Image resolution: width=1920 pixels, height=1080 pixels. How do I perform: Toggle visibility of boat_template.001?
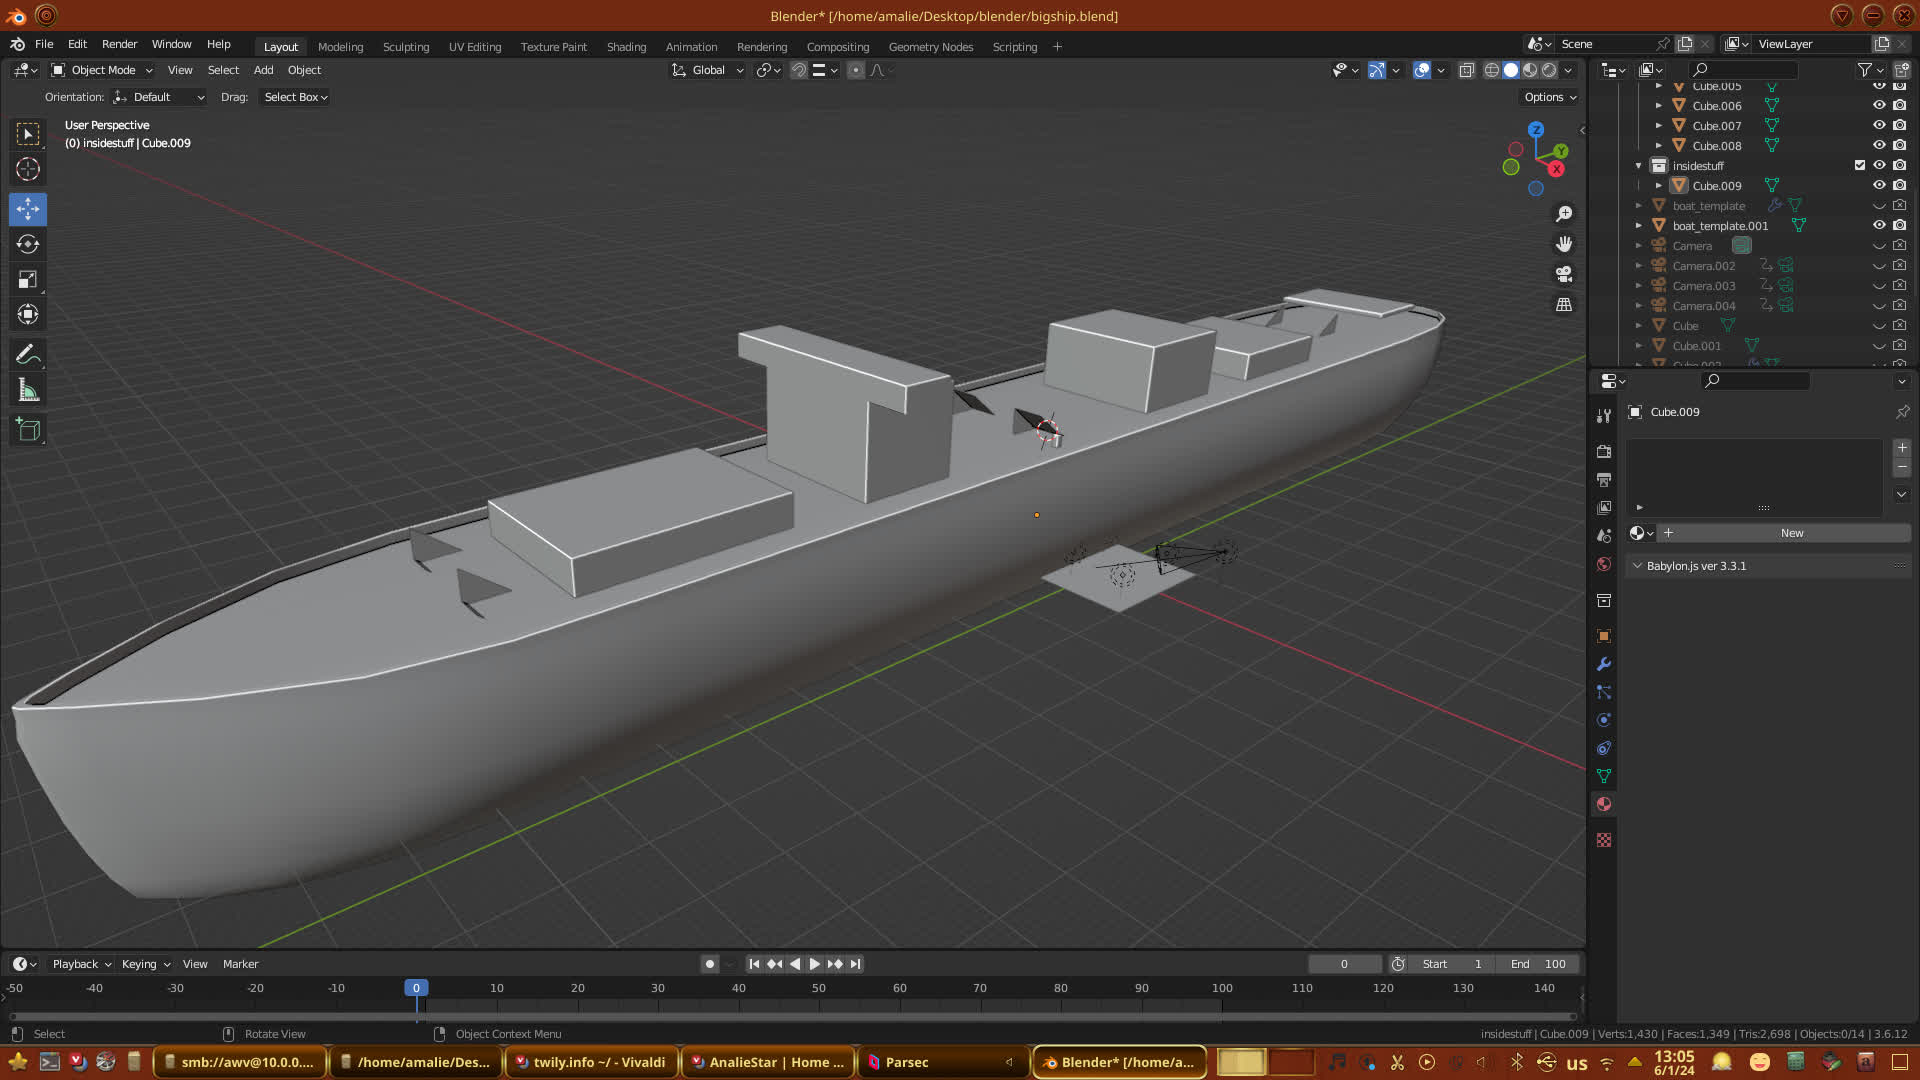(x=1879, y=225)
